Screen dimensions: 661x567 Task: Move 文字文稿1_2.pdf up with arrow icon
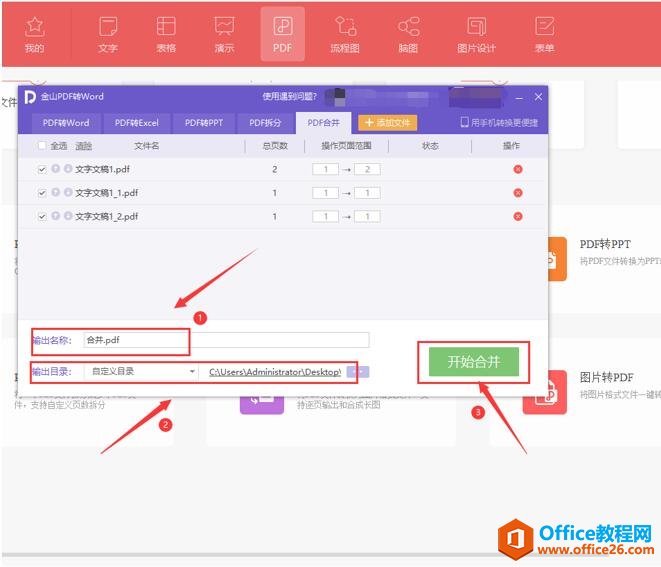coord(56,216)
